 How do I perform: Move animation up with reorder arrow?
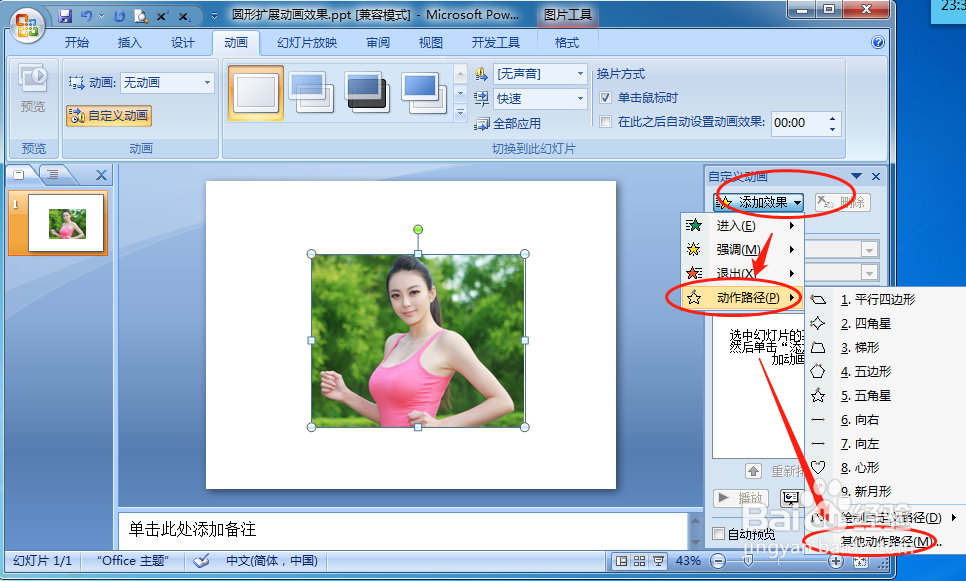coord(753,471)
